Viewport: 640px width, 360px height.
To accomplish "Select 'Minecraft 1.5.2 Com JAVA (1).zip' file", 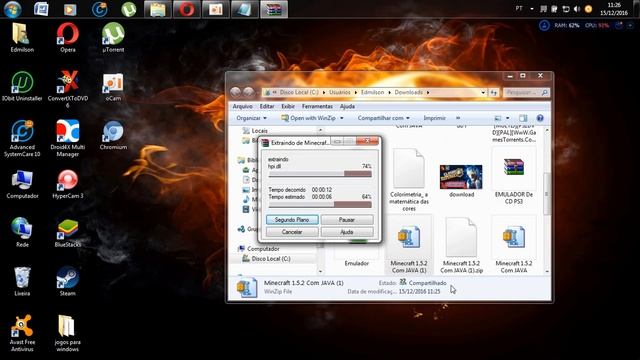I will [461, 245].
